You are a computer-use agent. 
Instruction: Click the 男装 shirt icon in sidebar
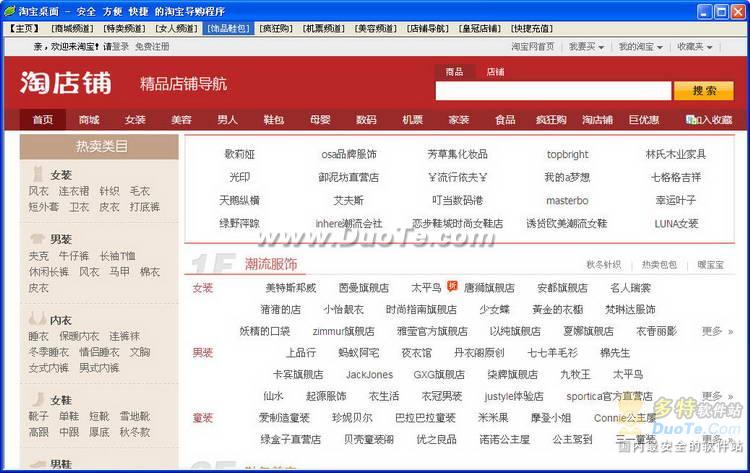[37, 239]
